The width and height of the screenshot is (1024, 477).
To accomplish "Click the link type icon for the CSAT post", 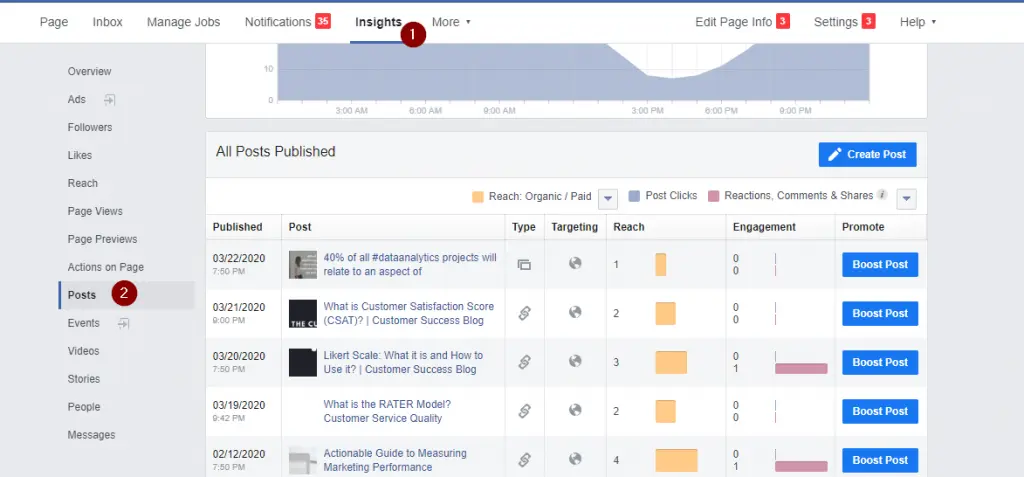I will point(523,313).
